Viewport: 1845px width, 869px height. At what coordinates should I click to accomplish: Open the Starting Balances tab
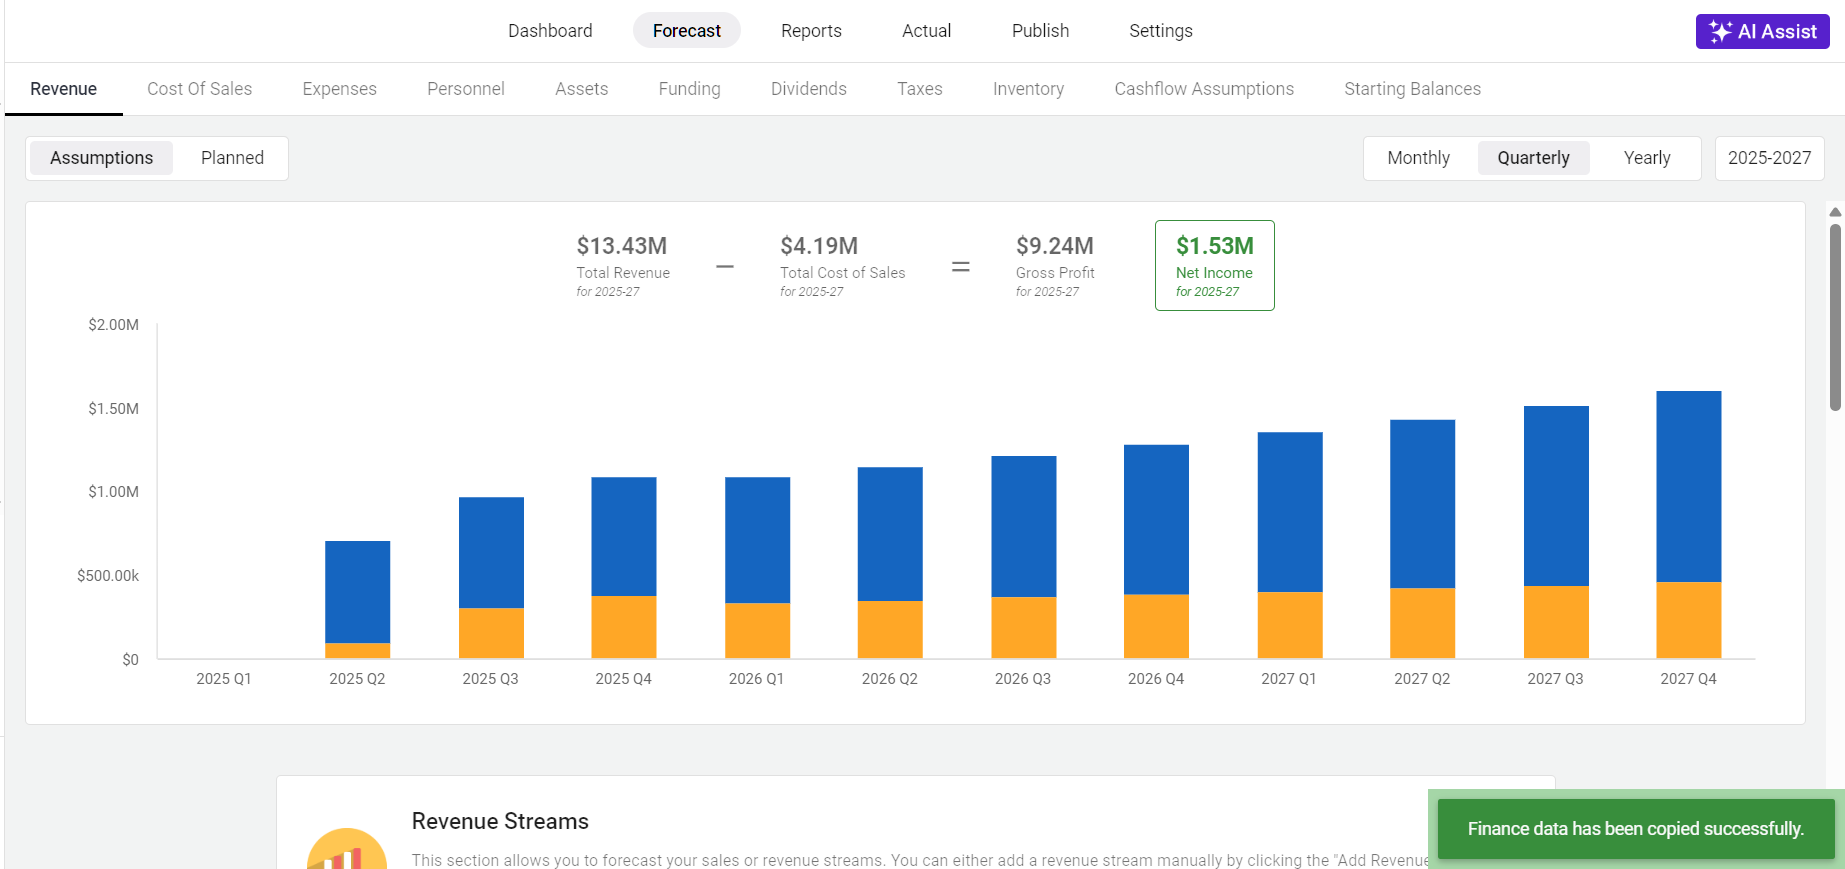1412,89
